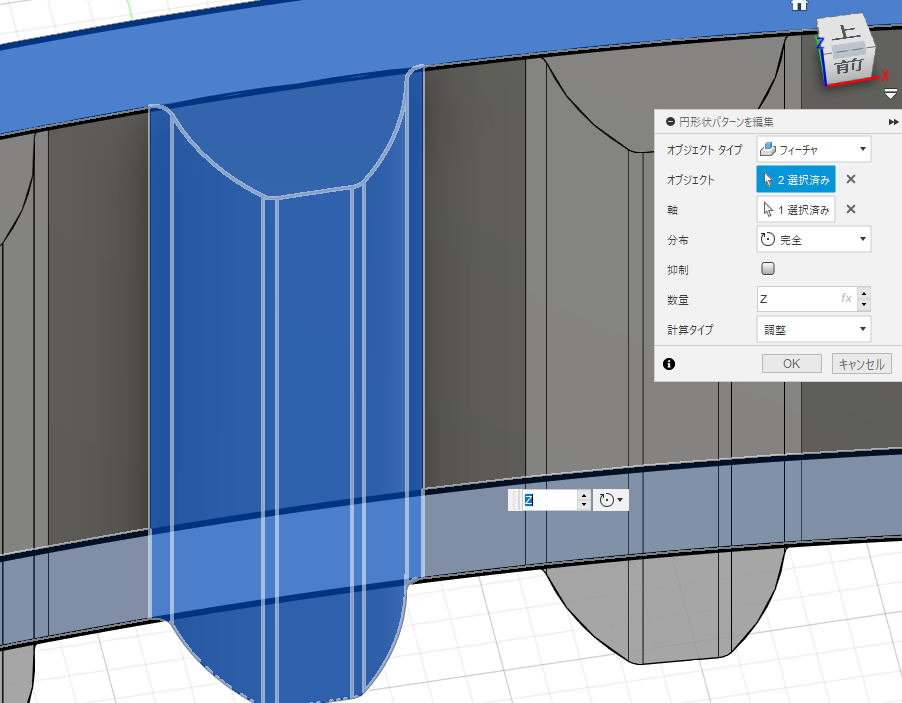Click the info icon in dialog footer

(669, 364)
